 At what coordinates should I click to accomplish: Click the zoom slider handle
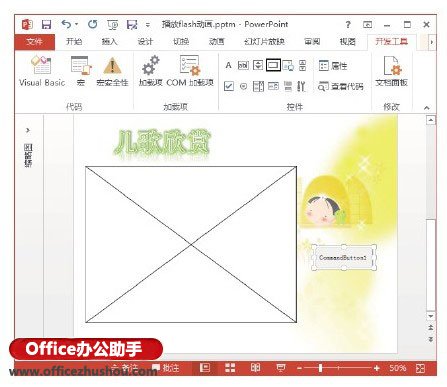320,368
